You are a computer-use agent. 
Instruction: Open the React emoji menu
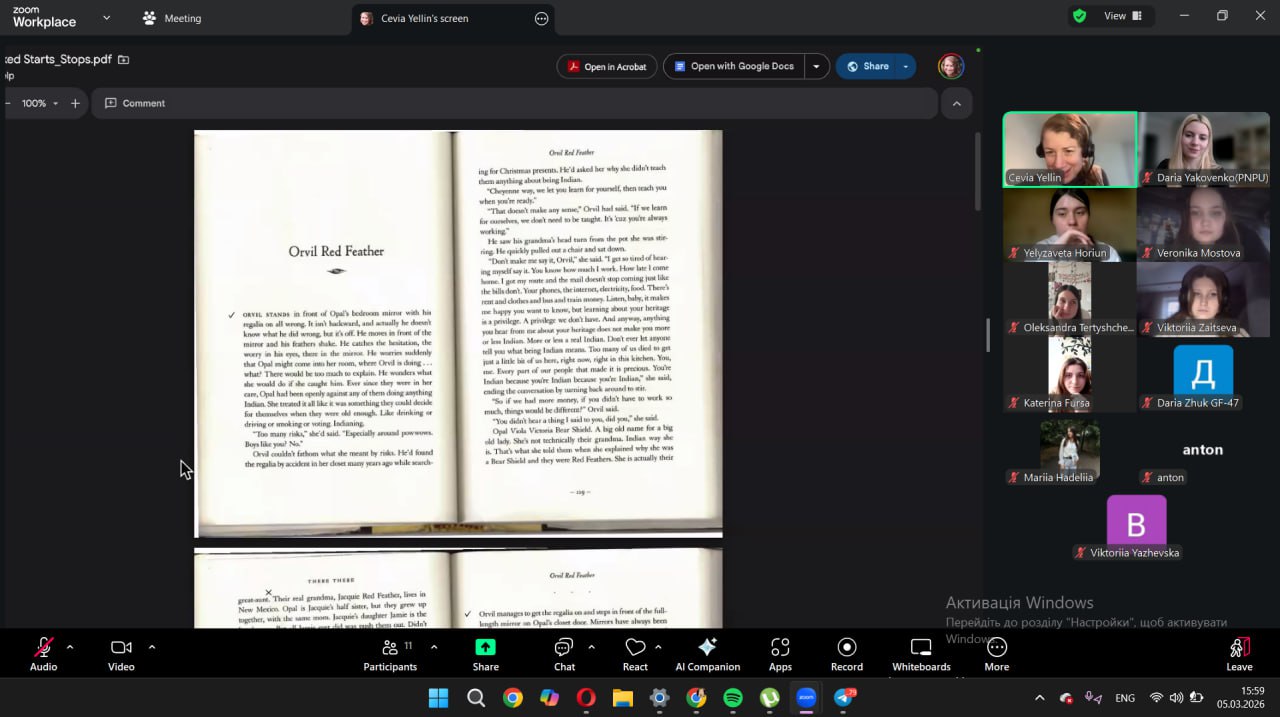tap(635, 654)
